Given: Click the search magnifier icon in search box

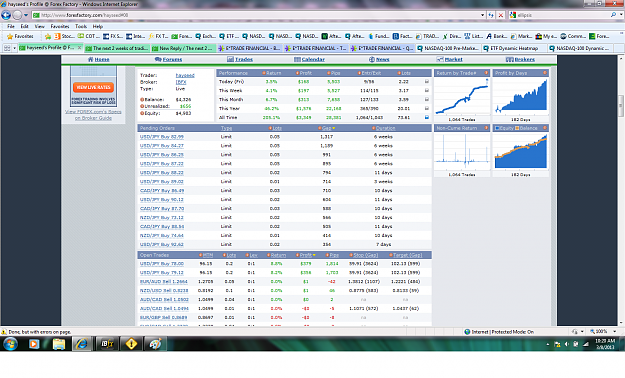Looking at the screenshot, I should click(613, 15).
